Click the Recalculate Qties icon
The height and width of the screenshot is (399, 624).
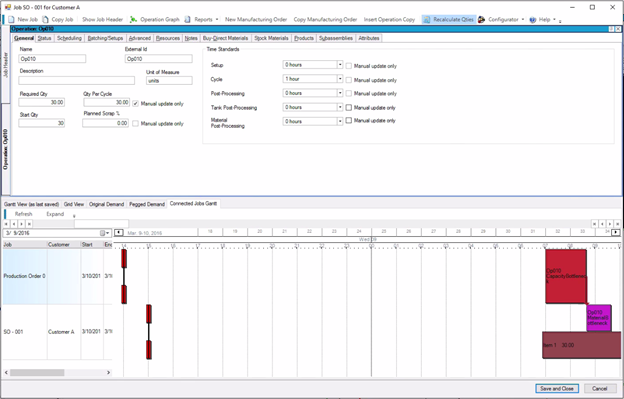[427, 19]
